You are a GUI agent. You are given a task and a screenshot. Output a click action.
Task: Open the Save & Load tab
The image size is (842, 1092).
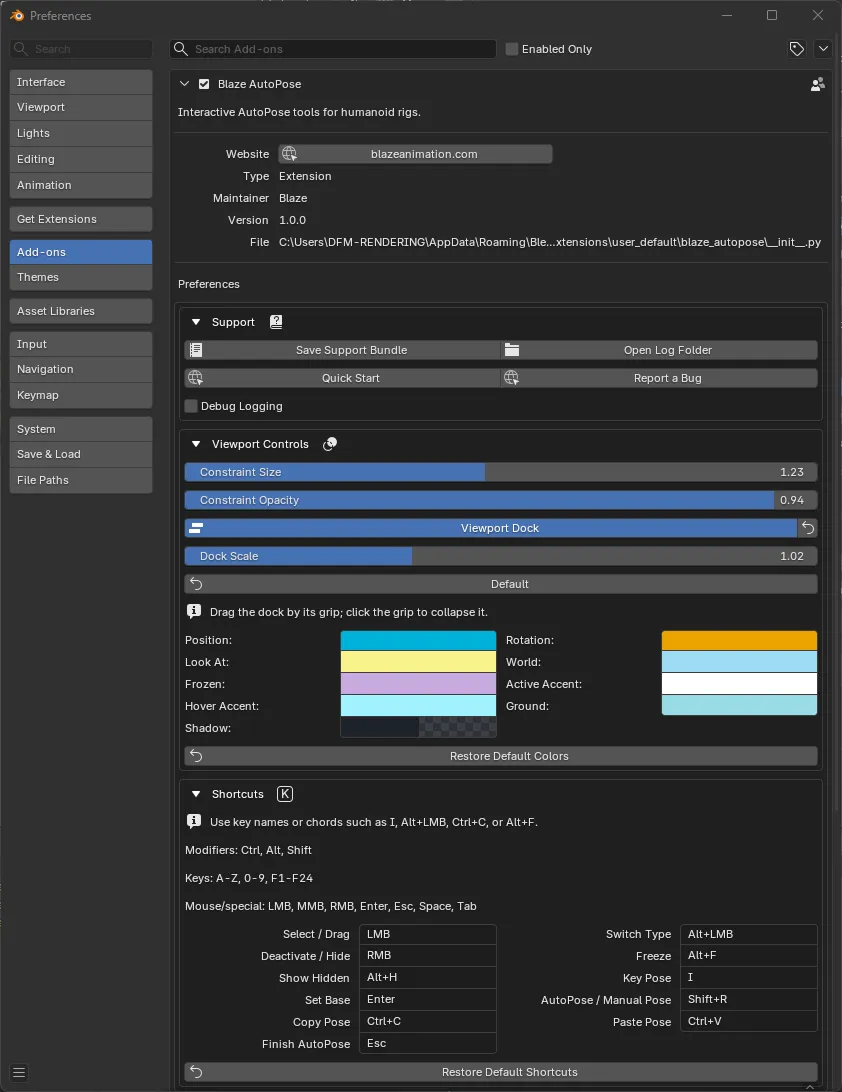click(81, 454)
